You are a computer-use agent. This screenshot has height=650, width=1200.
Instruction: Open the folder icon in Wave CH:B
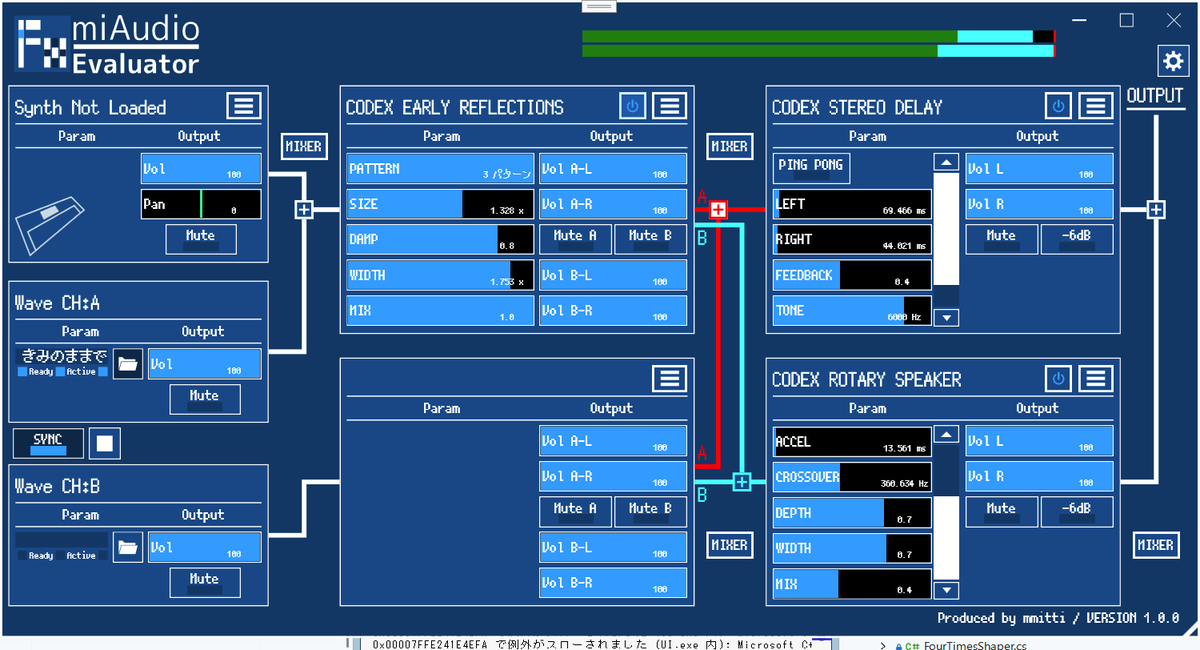click(128, 547)
